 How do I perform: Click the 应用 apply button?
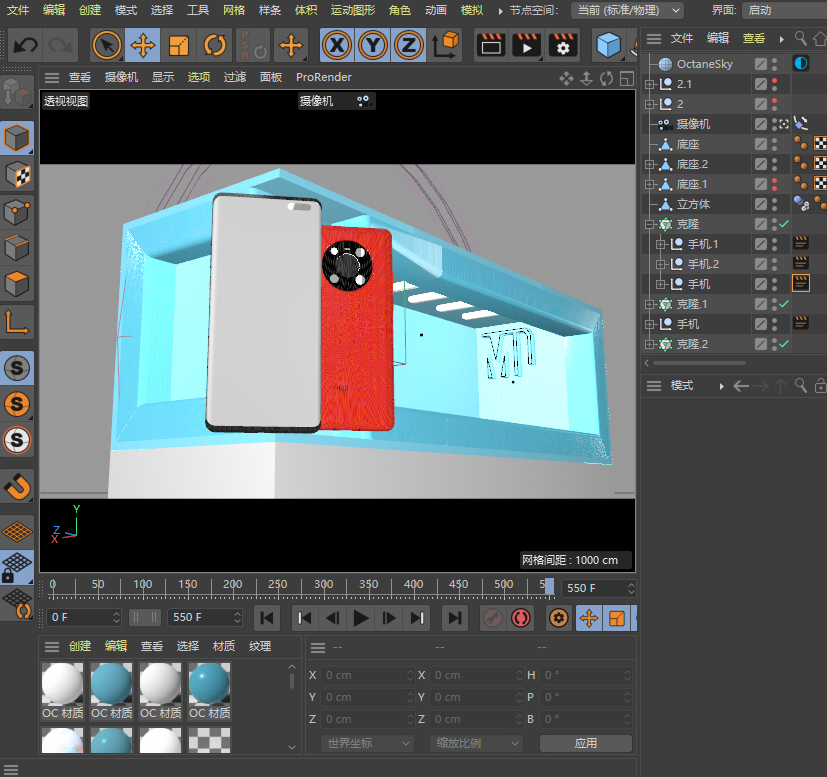point(585,743)
